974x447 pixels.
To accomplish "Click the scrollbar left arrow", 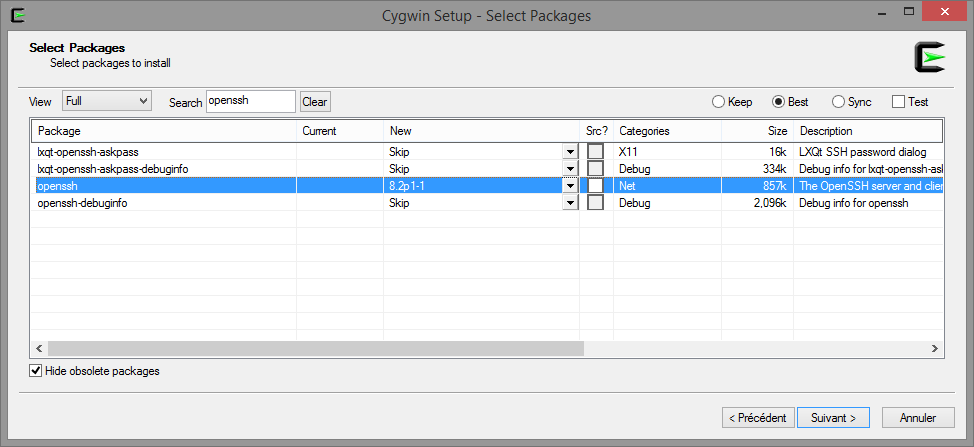I will point(39,349).
